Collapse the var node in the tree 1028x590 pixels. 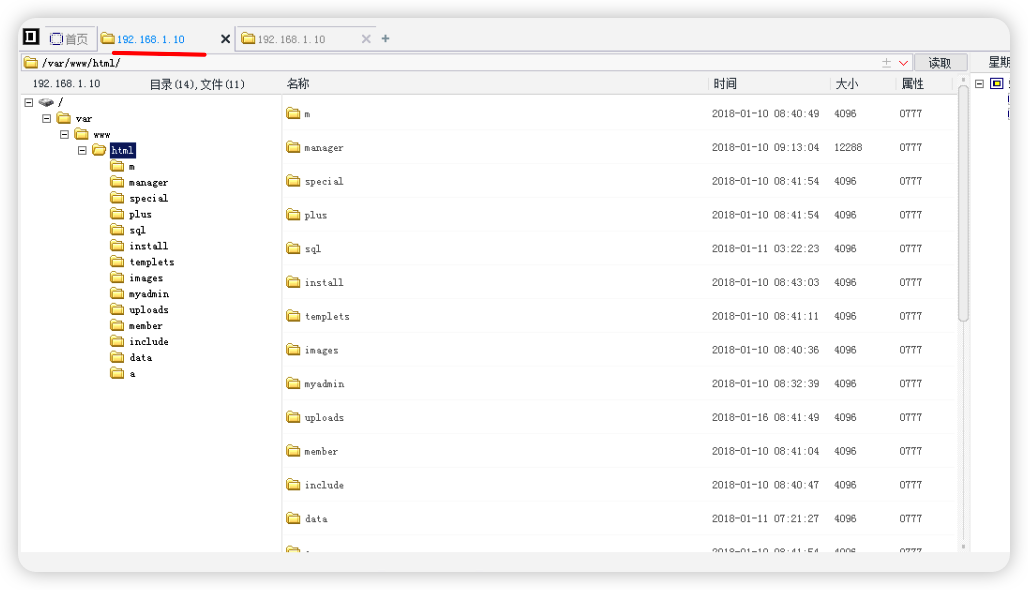[x=47, y=118]
